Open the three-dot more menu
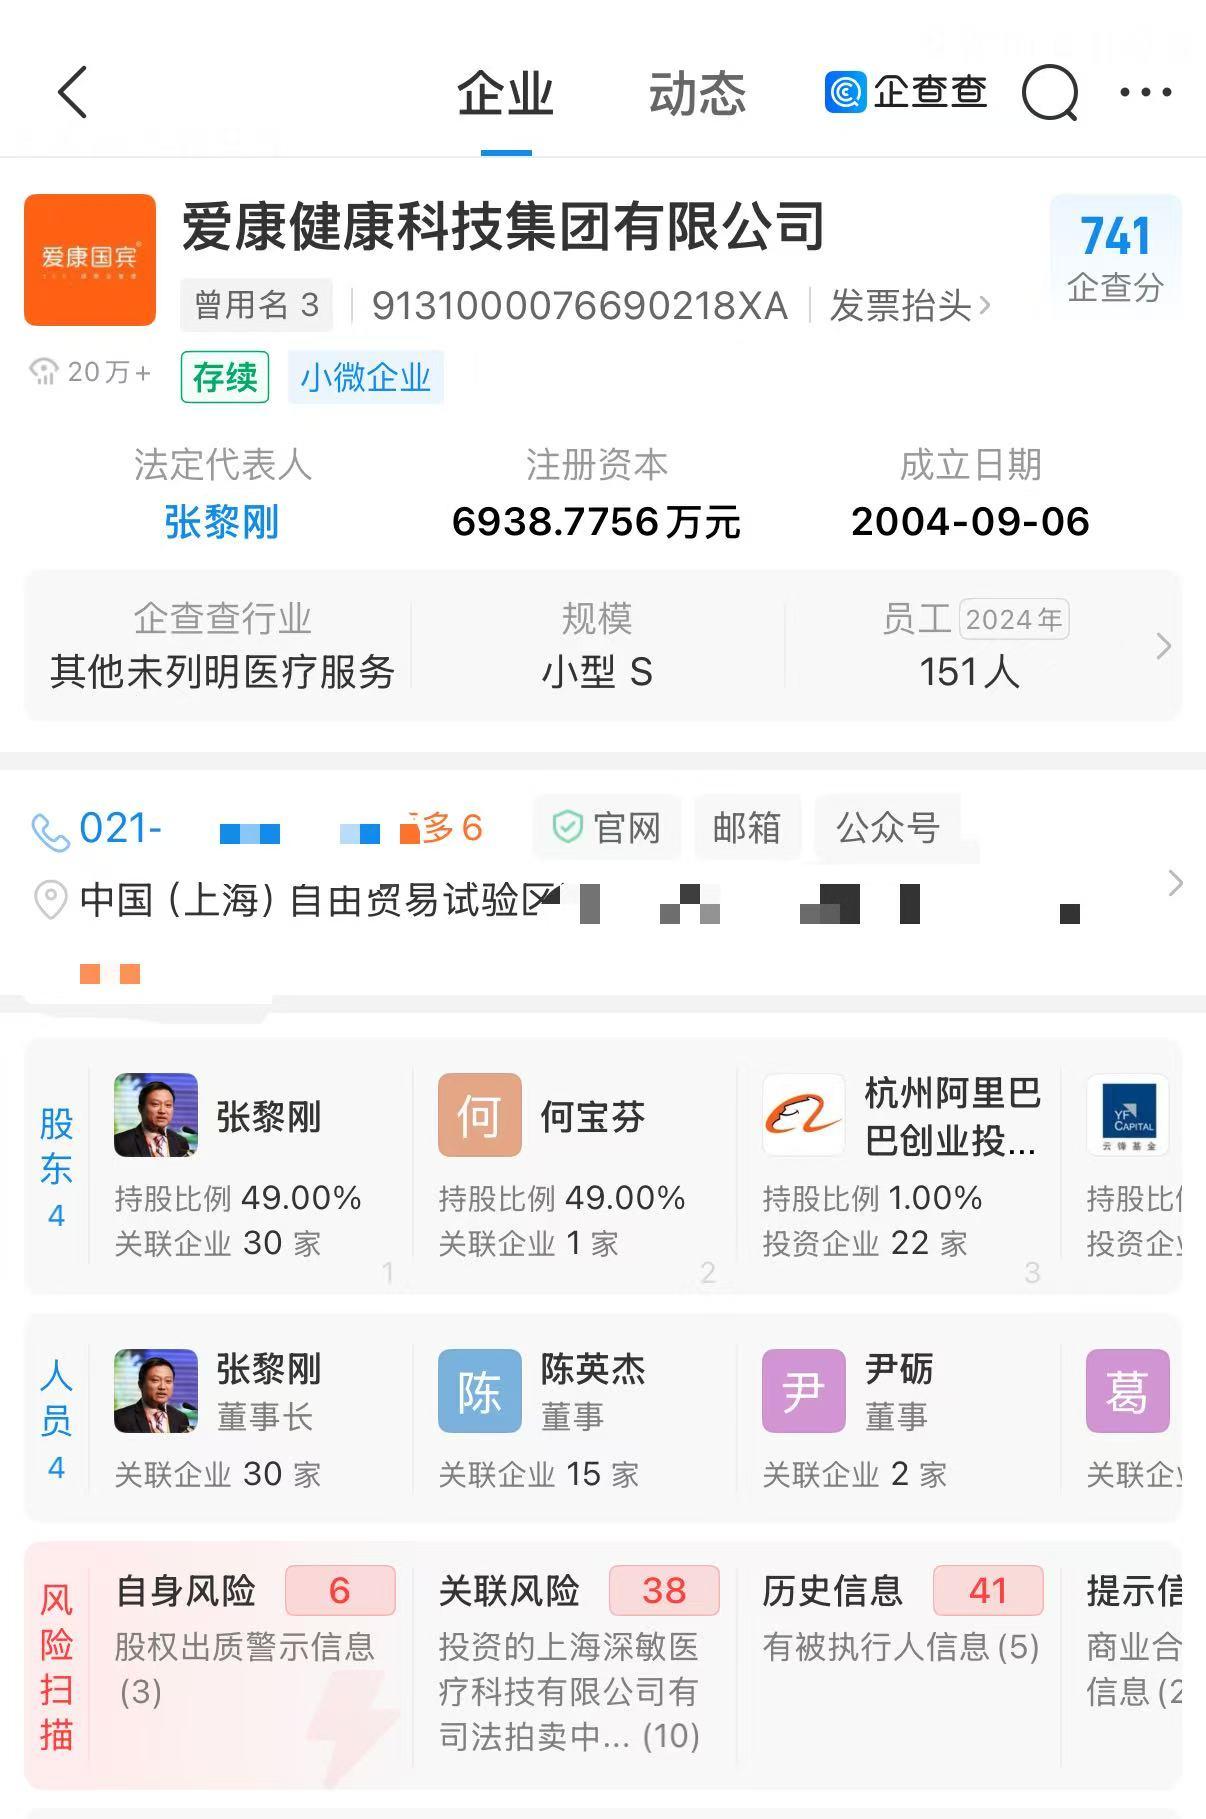The height and width of the screenshot is (1819, 1206). 1145,92
